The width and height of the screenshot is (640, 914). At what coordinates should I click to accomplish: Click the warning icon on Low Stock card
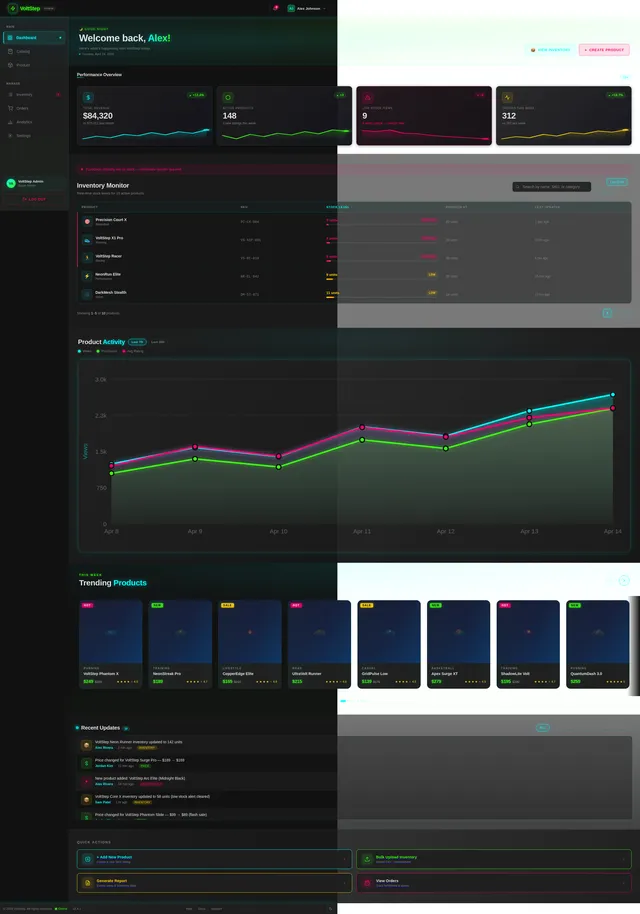[x=367, y=97]
